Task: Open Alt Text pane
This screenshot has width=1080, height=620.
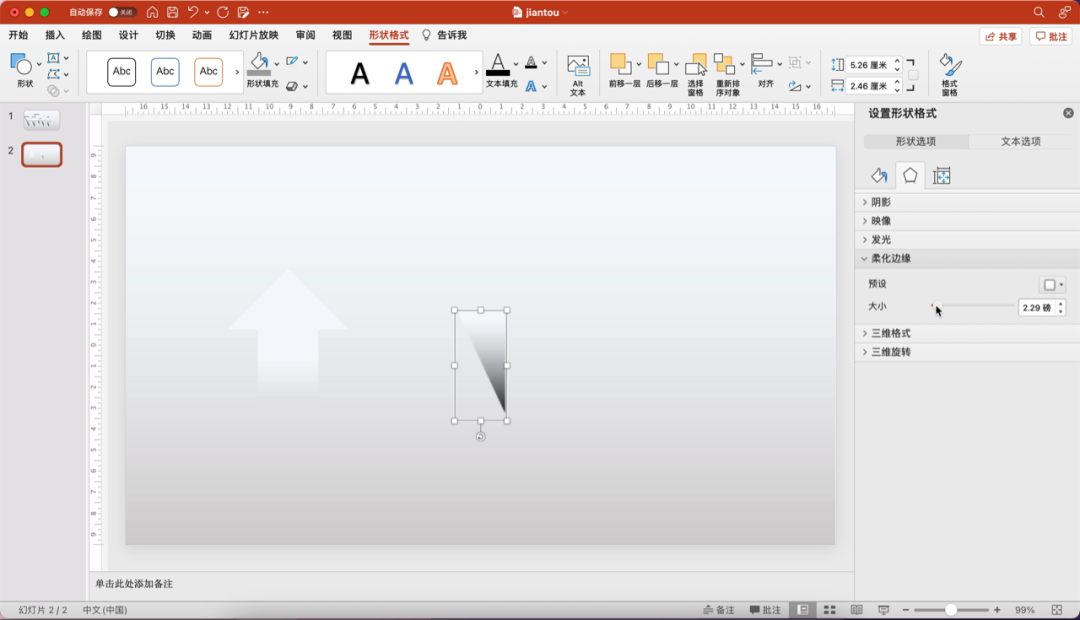Action: 578,74
